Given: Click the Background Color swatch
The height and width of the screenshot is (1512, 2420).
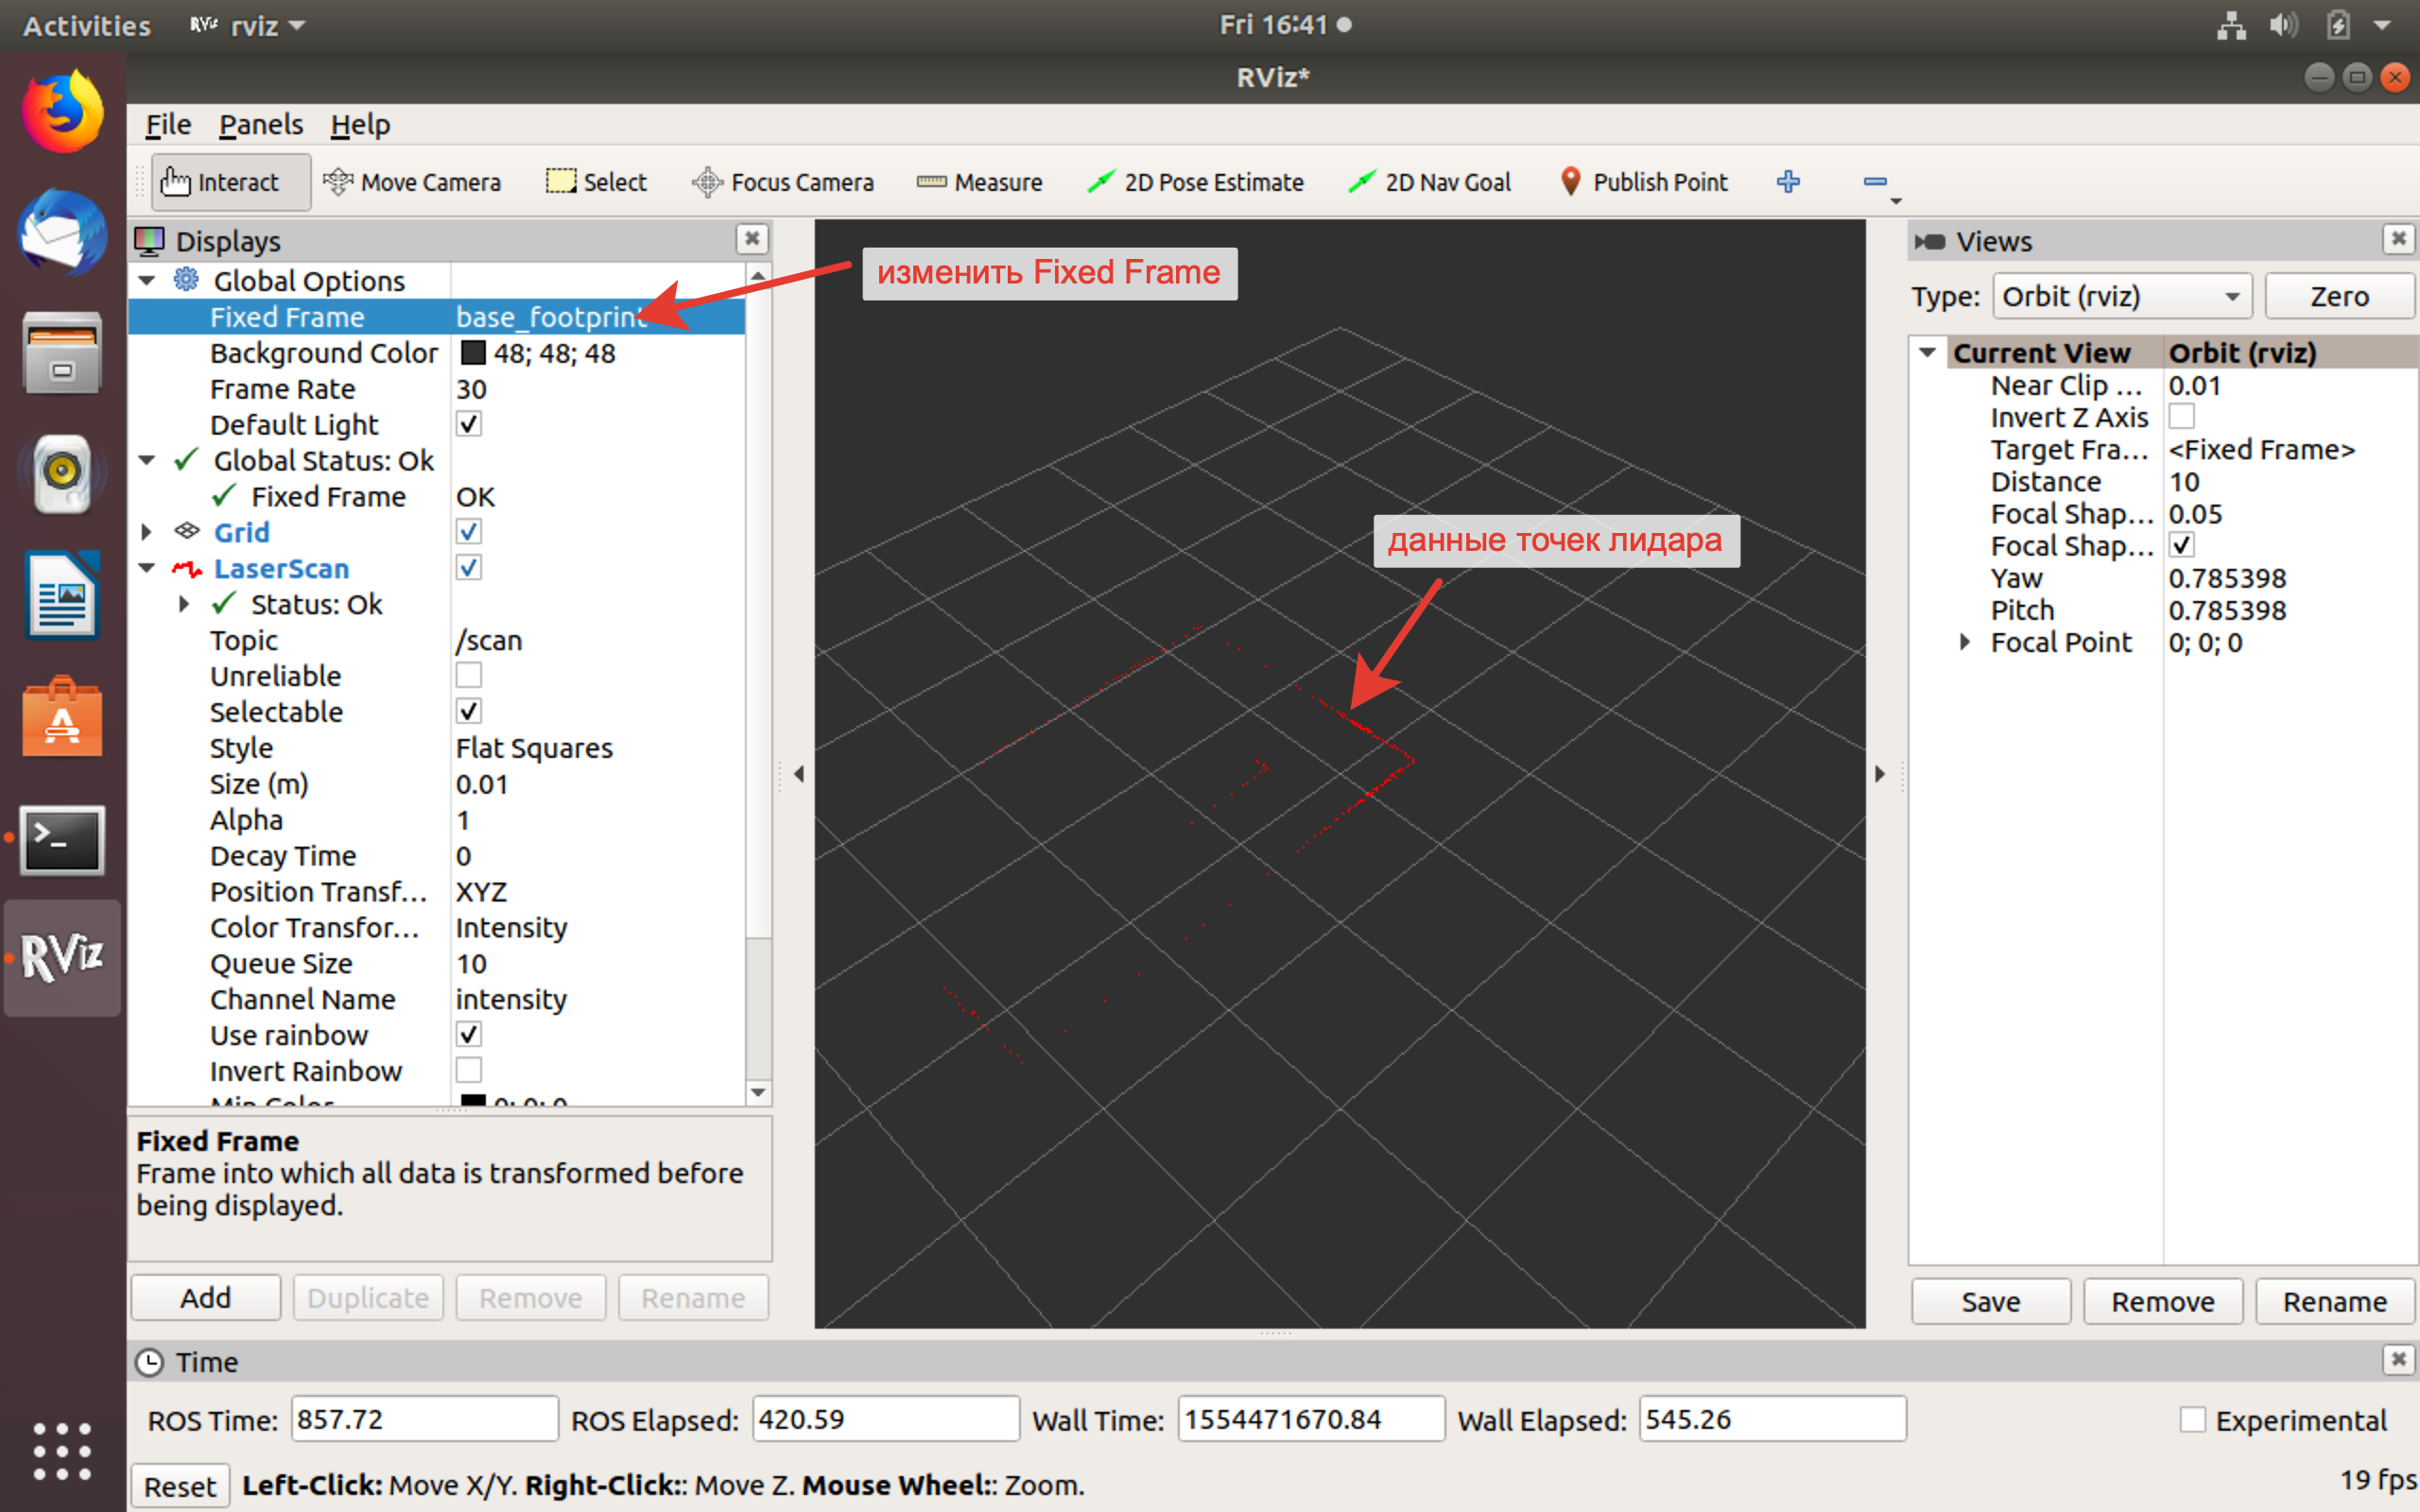Looking at the screenshot, I should point(472,353).
